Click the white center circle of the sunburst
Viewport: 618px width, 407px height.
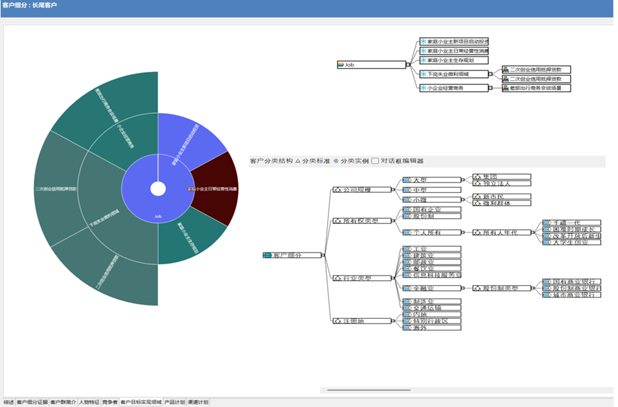tap(157, 188)
